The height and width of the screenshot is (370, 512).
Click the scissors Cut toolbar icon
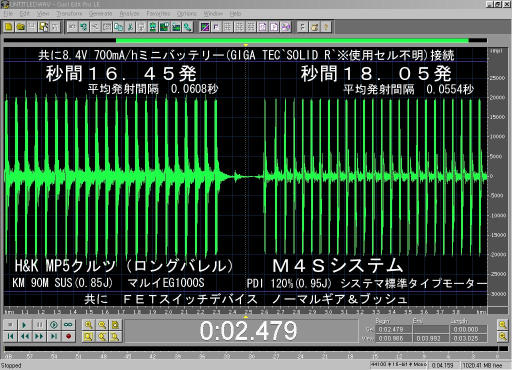coord(130,27)
